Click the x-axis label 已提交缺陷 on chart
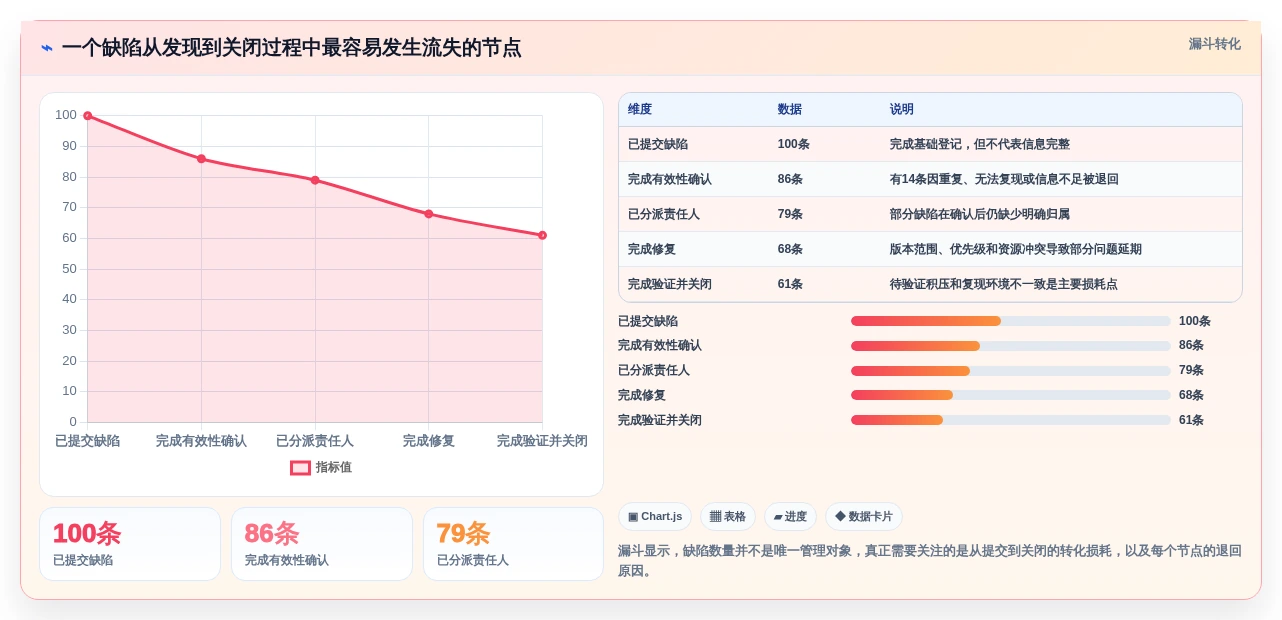Image resolution: width=1282 pixels, height=620 pixels. point(88,441)
